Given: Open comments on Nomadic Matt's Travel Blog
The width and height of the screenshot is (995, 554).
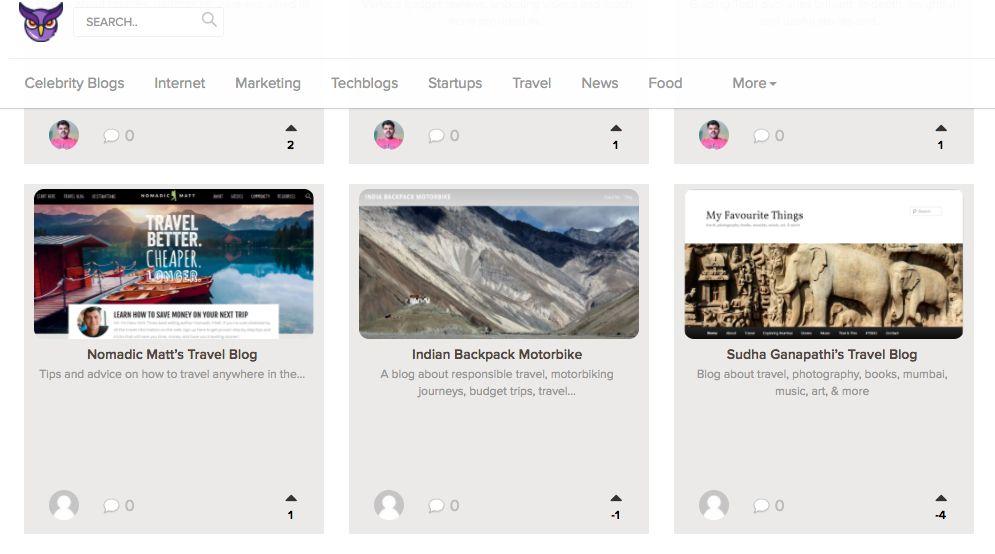Looking at the screenshot, I should [119, 506].
